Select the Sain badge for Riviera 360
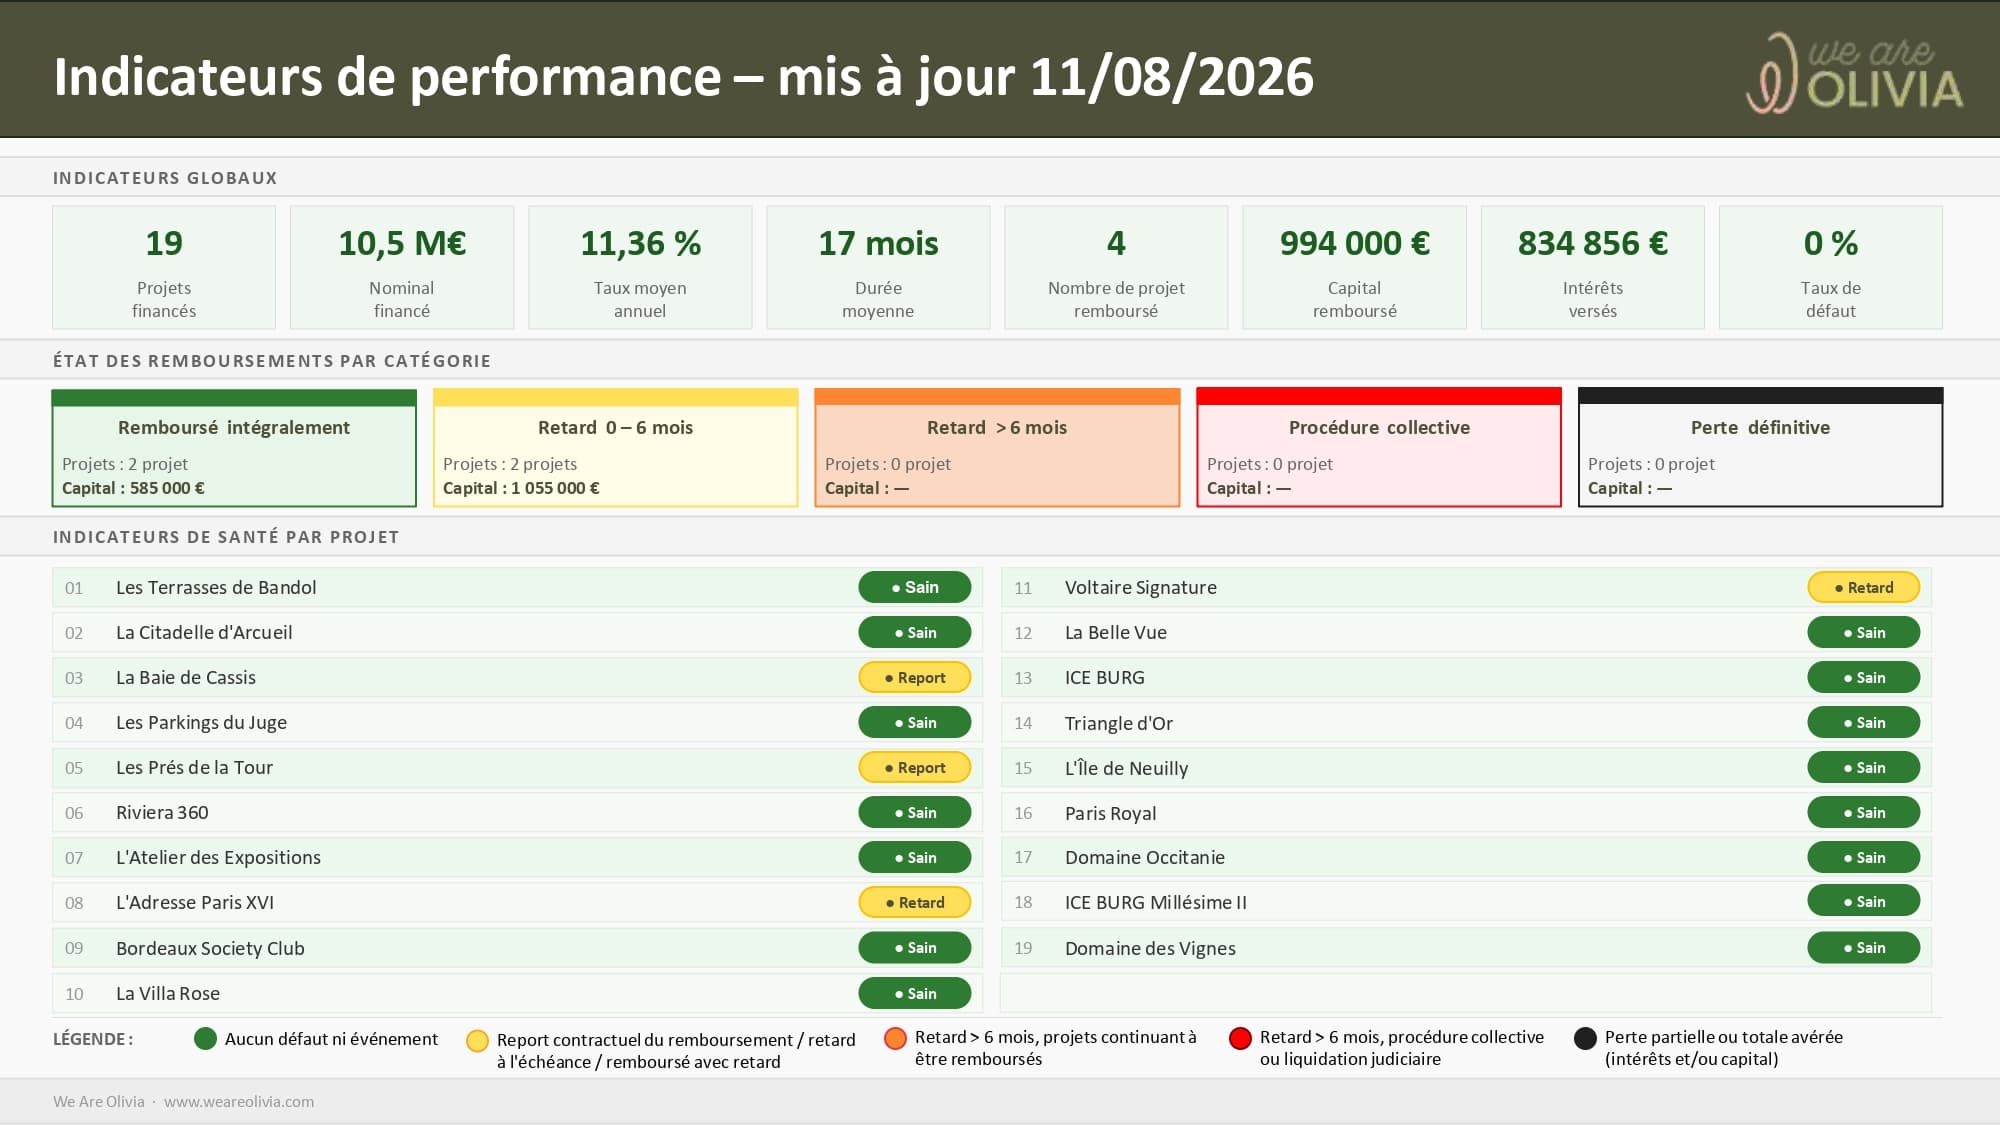This screenshot has width=2000, height=1125. (915, 812)
